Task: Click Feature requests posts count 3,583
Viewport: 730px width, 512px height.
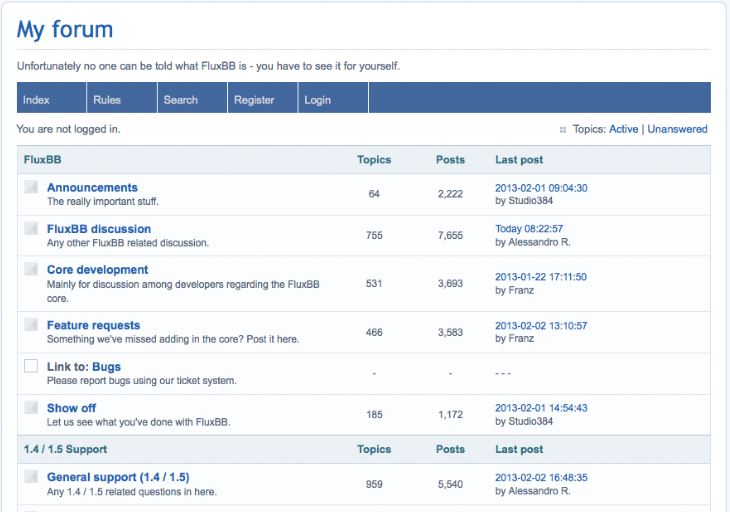Action: pyautogui.click(x=450, y=332)
